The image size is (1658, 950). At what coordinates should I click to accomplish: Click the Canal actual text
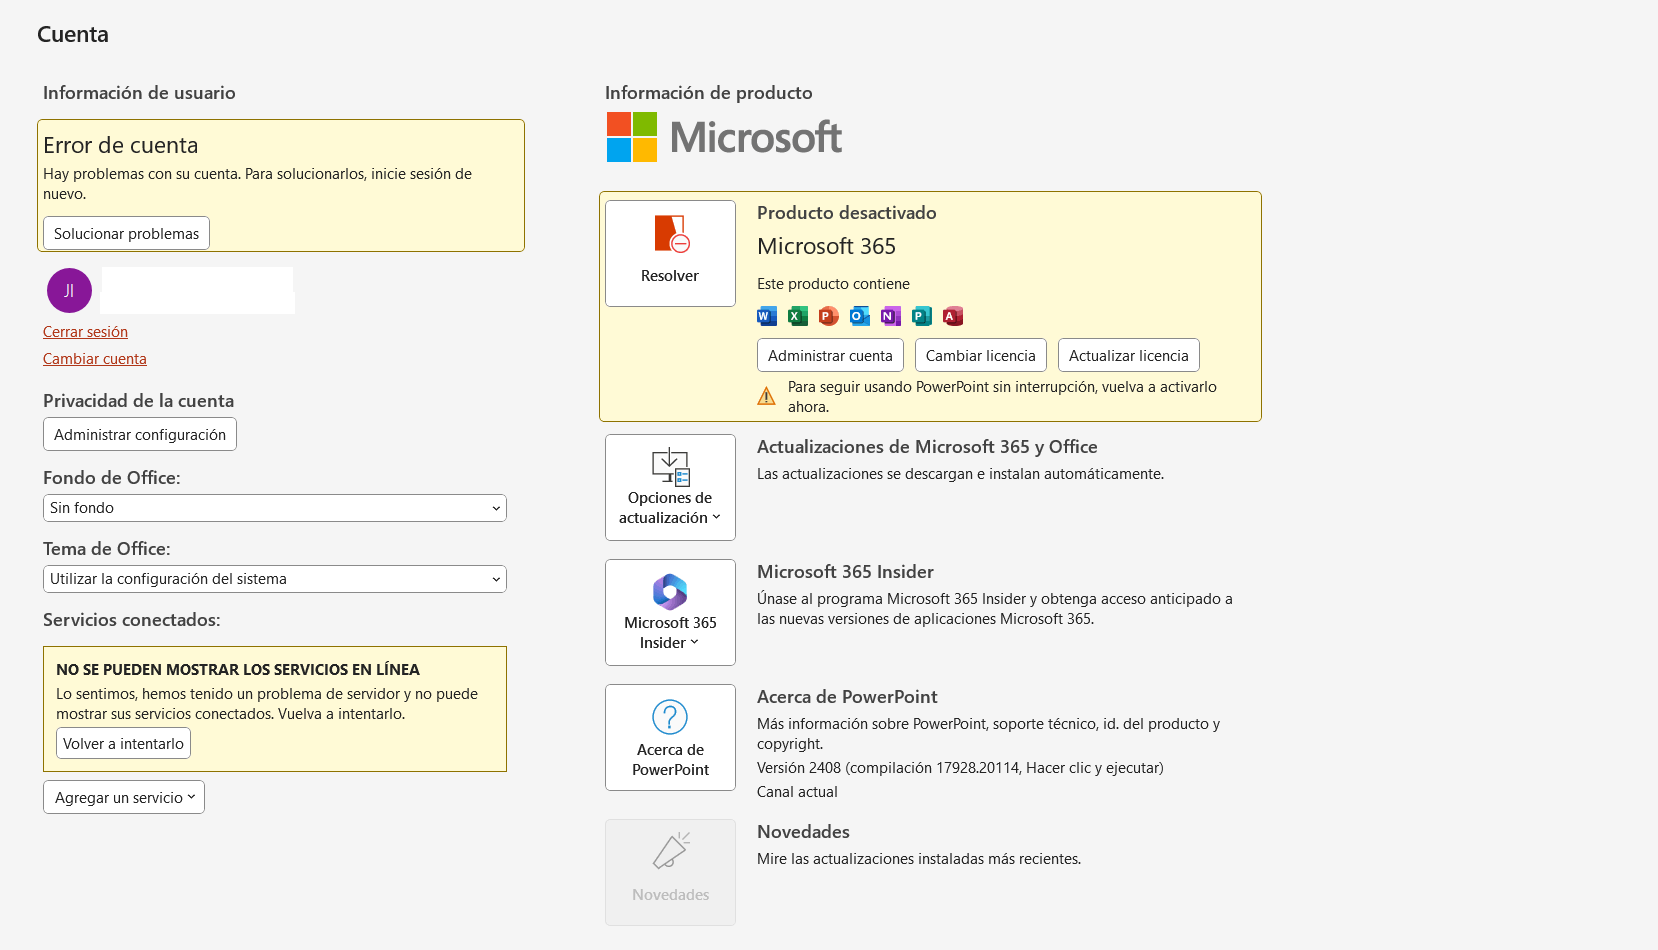(797, 792)
